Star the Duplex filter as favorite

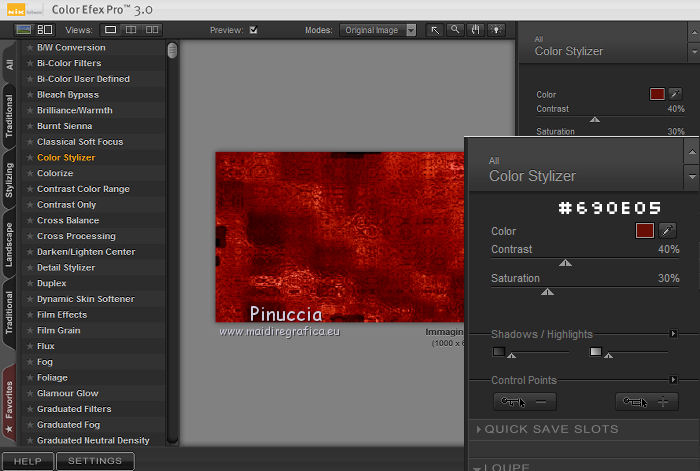click(x=30, y=283)
